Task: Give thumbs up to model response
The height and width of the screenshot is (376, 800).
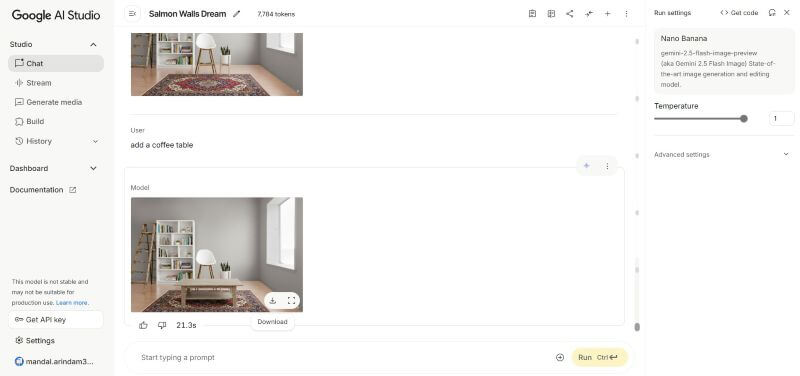Action: [x=143, y=325]
